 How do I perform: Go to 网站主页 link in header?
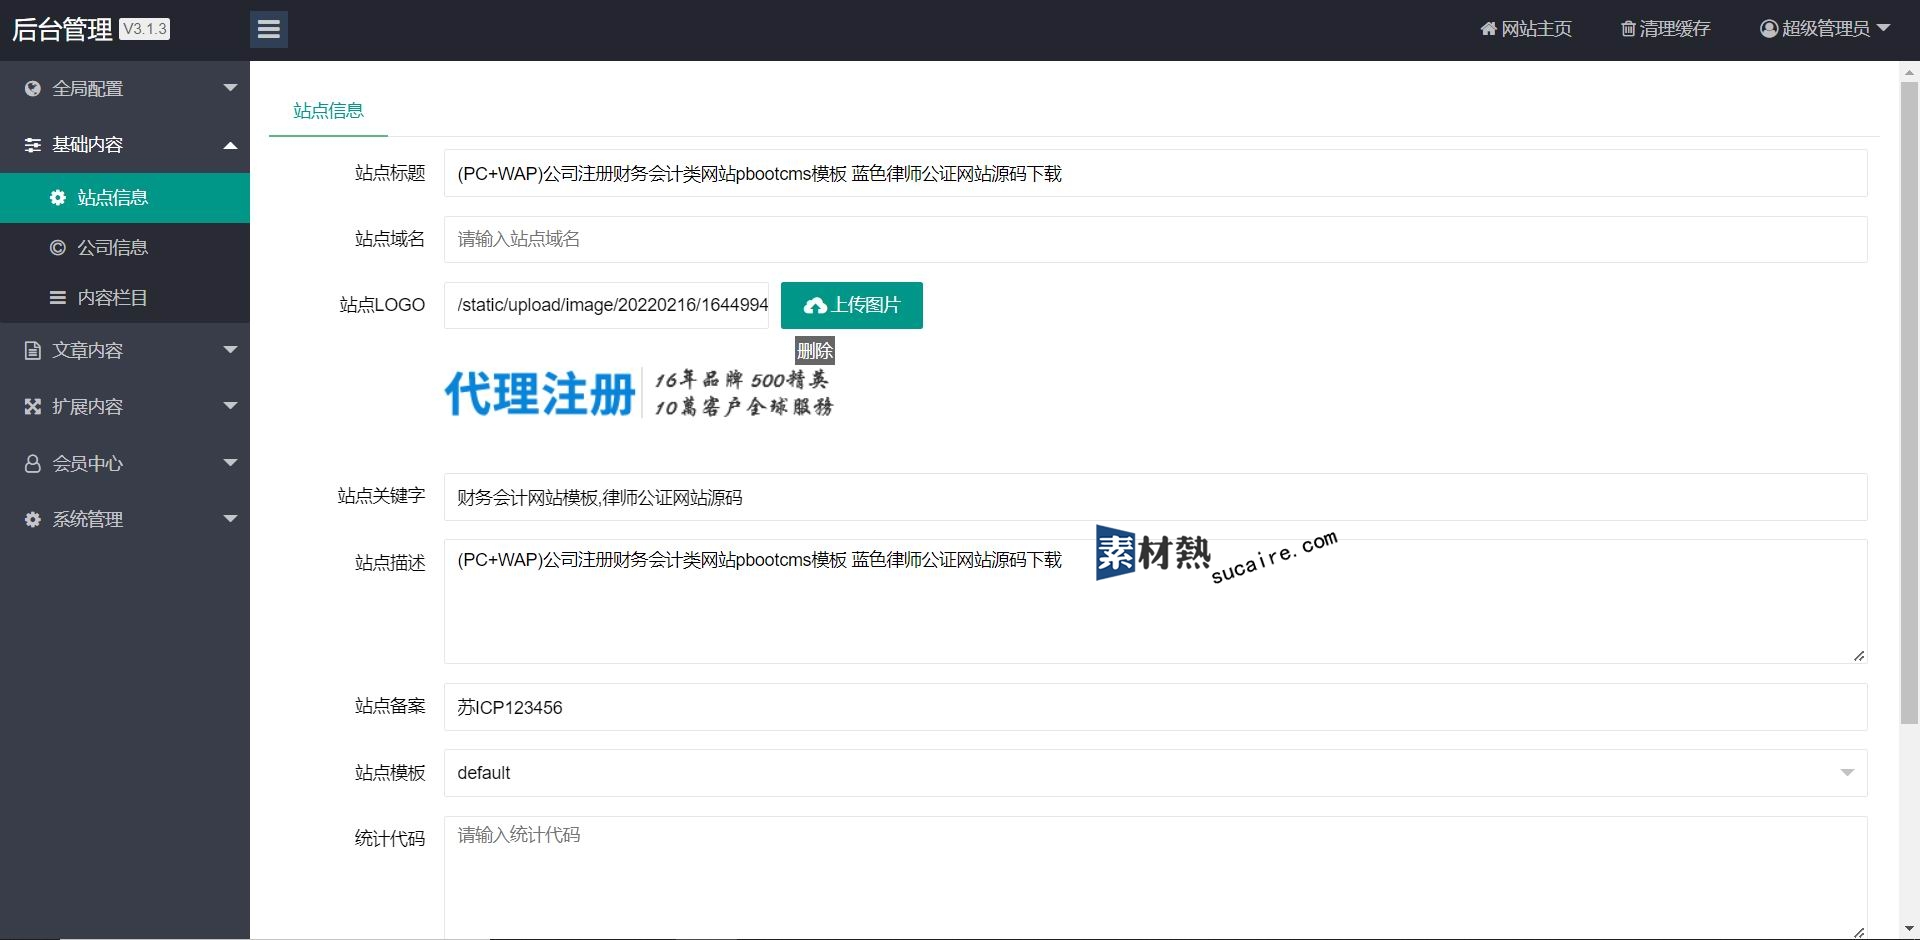click(1526, 29)
